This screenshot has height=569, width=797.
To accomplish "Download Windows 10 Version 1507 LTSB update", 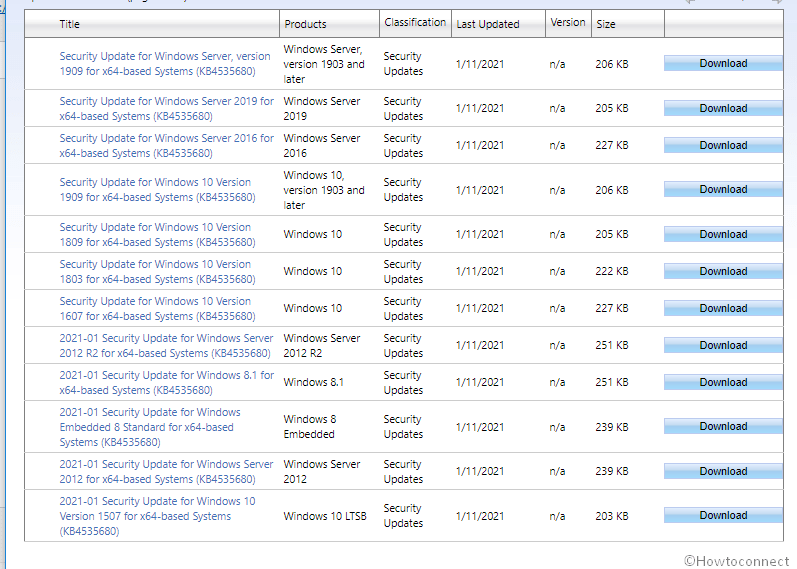I will pyautogui.click(x=723, y=516).
